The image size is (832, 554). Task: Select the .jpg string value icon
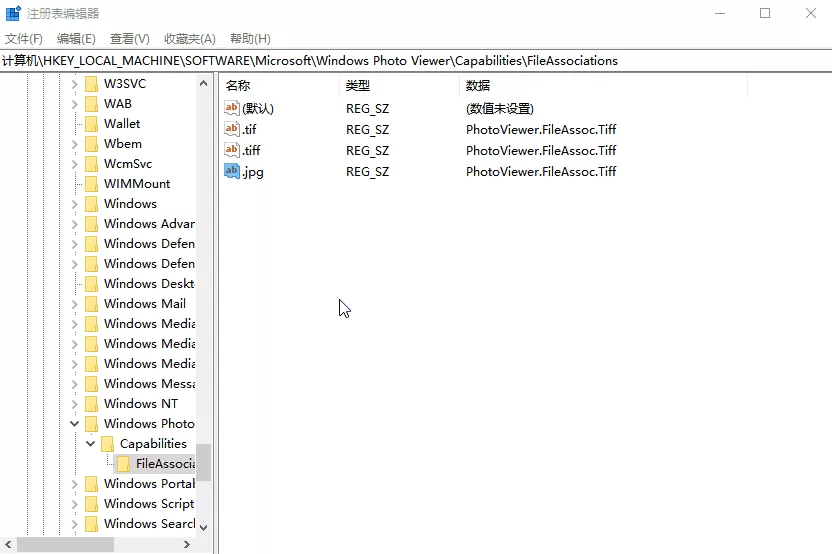232,171
